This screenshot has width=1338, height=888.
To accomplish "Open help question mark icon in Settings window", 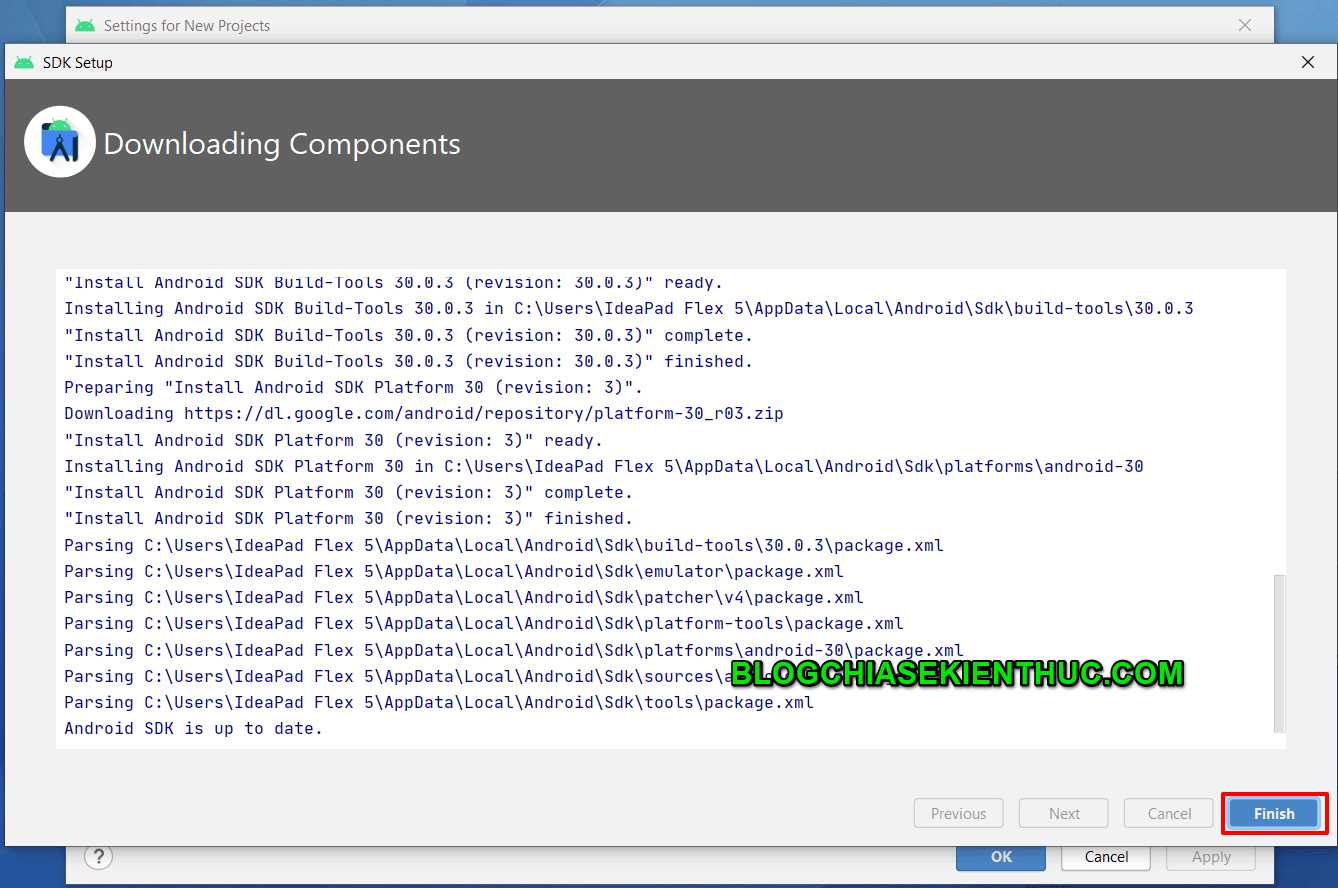I will pyautogui.click(x=98, y=857).
